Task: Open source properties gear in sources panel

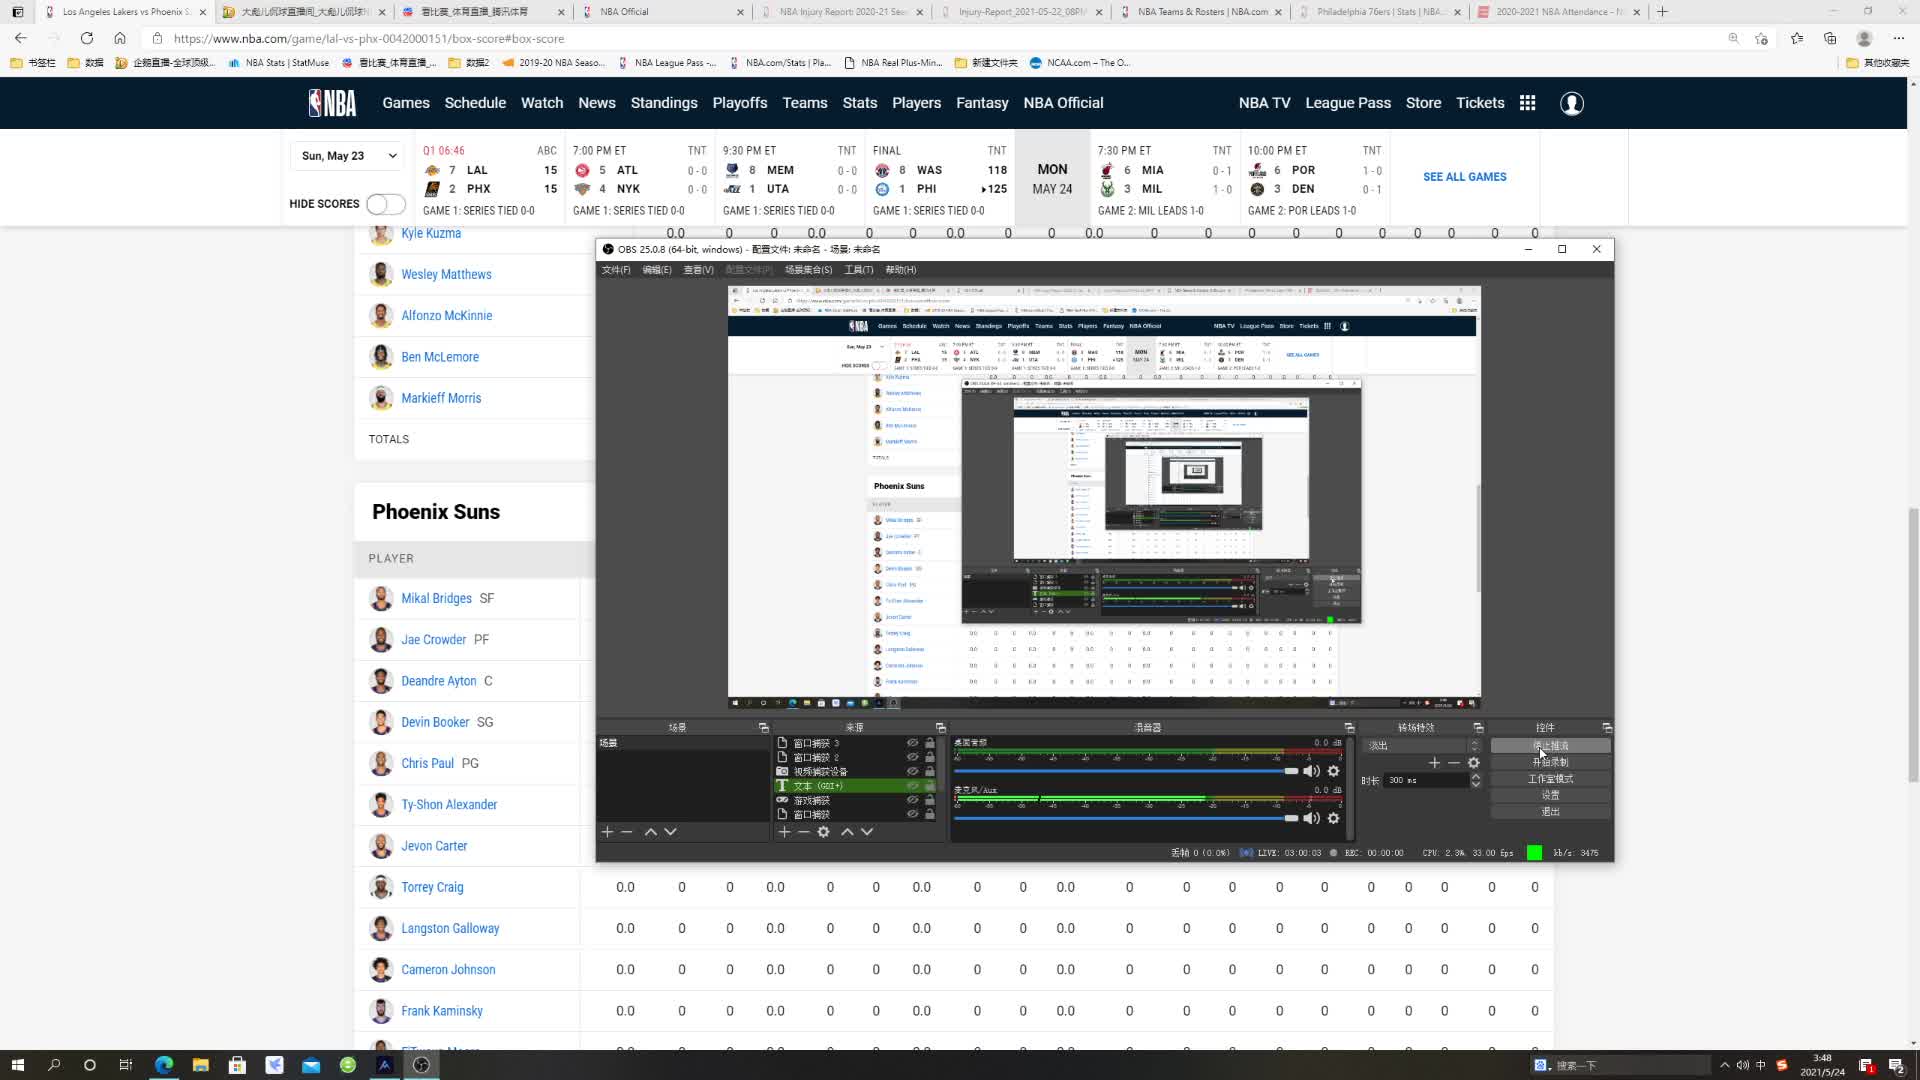Action: (x=823, y=832)
